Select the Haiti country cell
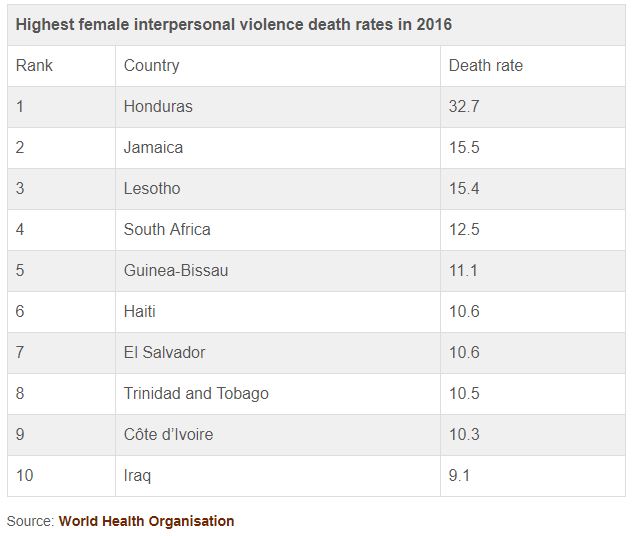638x536 pixels. coord(140,311)
